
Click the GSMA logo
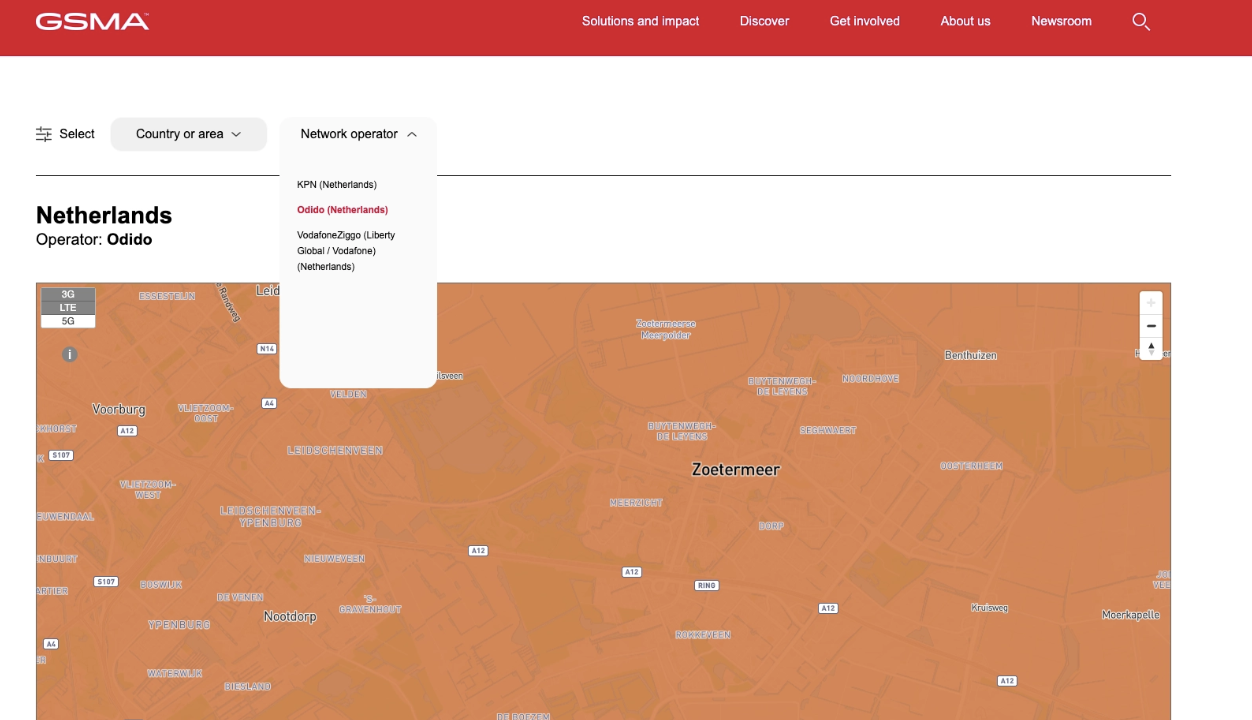click(92, 21)
